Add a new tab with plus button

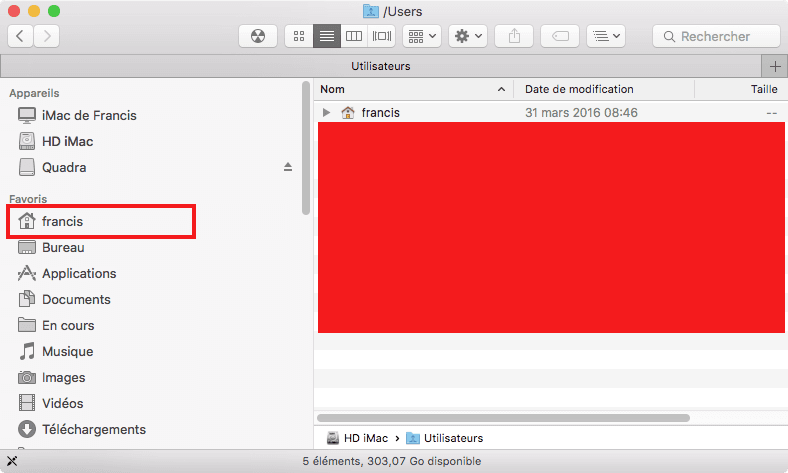point(775,66)
